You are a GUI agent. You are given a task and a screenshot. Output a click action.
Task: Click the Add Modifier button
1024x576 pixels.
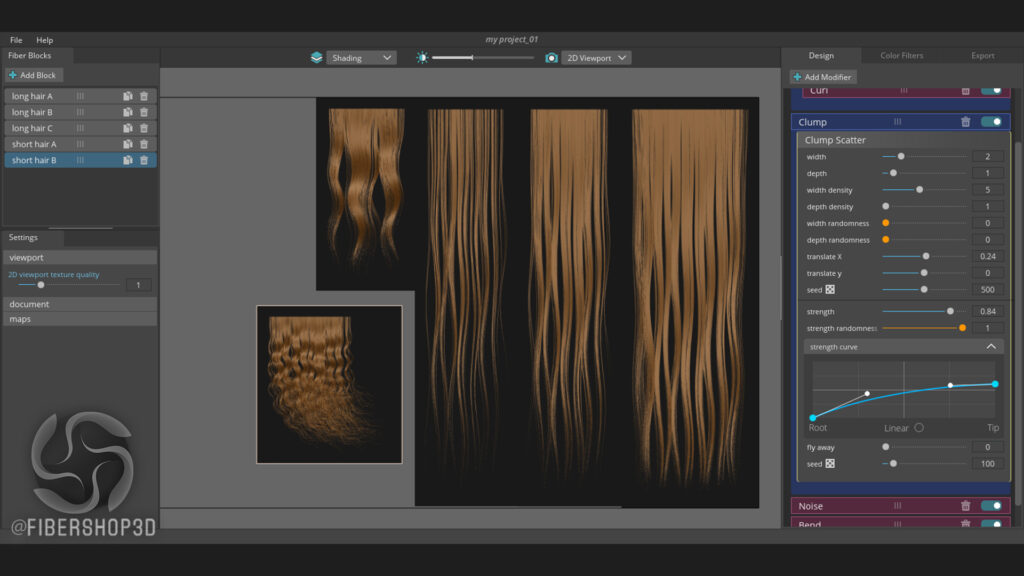click(x=822, y=77)
